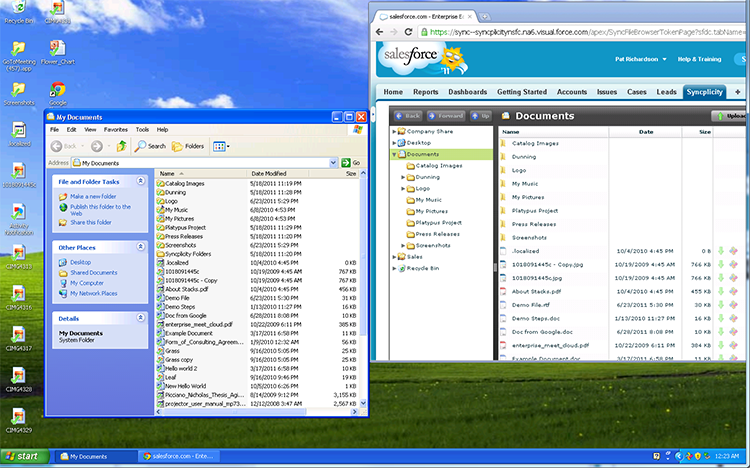Launch Google Chrome from the desktop
750x468 pixels.
pyautogui.click(x=57, y=93)
